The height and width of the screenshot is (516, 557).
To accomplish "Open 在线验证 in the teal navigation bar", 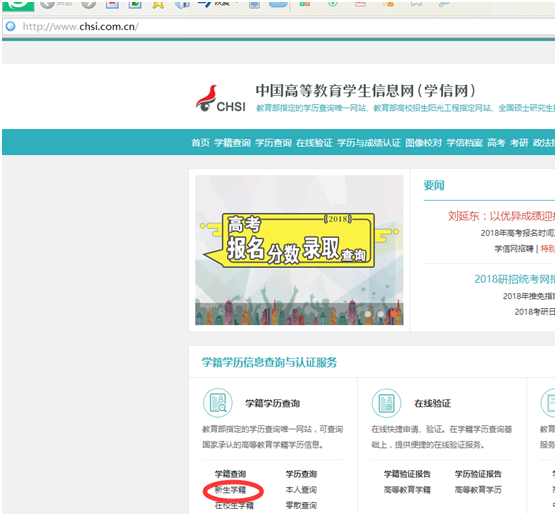I will [314, 143].
